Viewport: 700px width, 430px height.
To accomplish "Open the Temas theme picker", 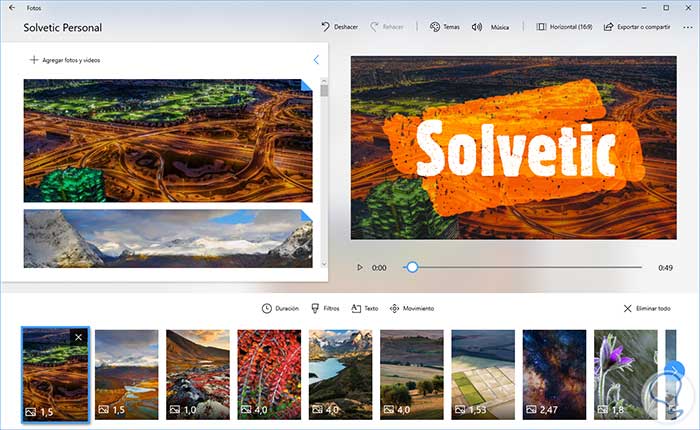I will 445,27.
